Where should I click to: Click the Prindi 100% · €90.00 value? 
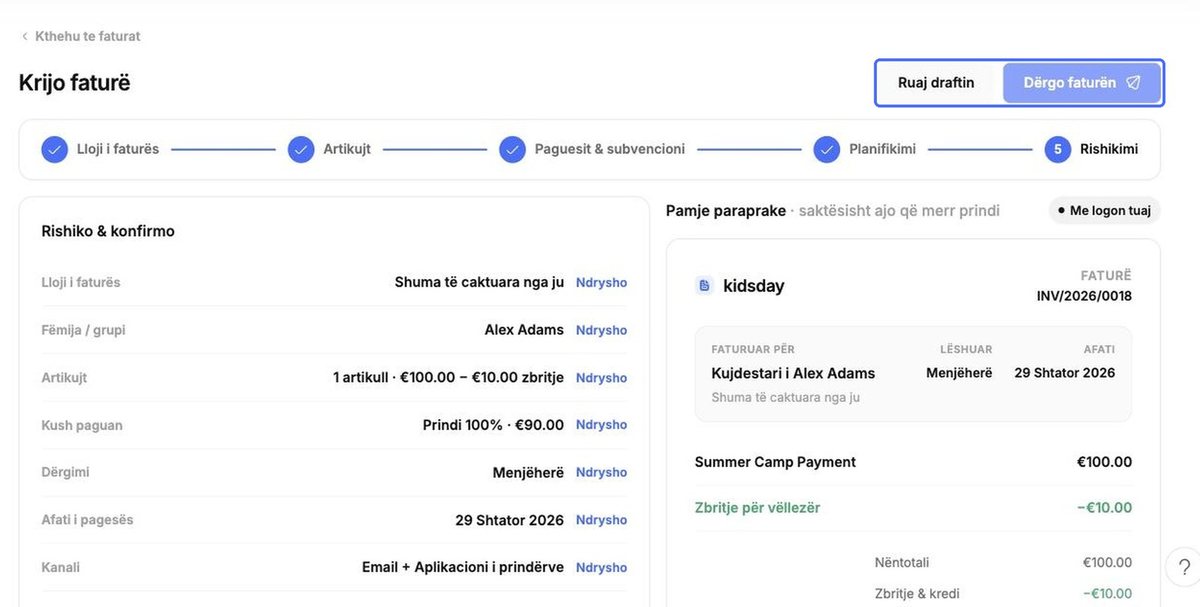click(493, 425)
